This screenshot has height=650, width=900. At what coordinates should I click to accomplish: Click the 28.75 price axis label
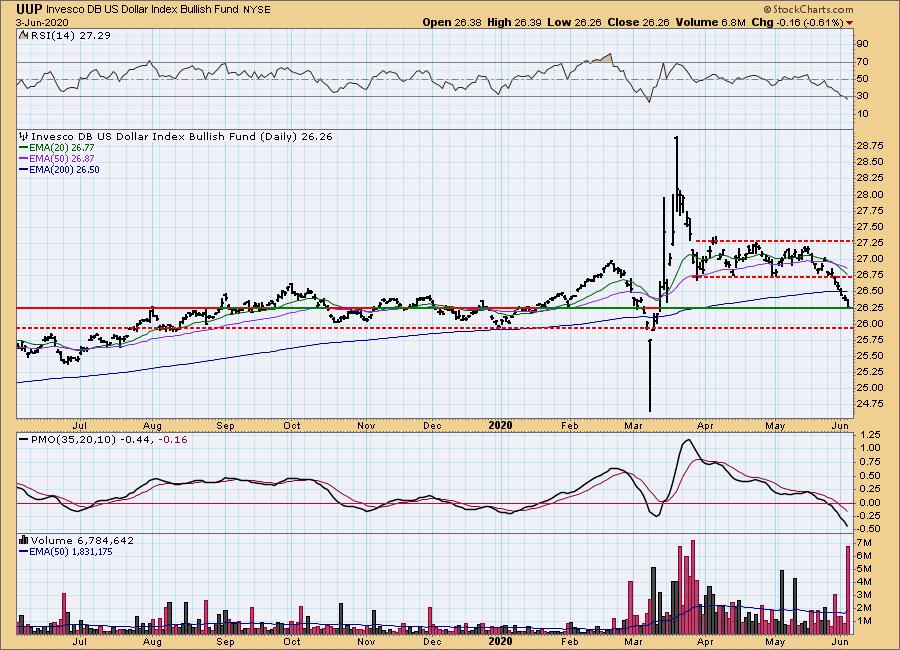click(870, 146)
